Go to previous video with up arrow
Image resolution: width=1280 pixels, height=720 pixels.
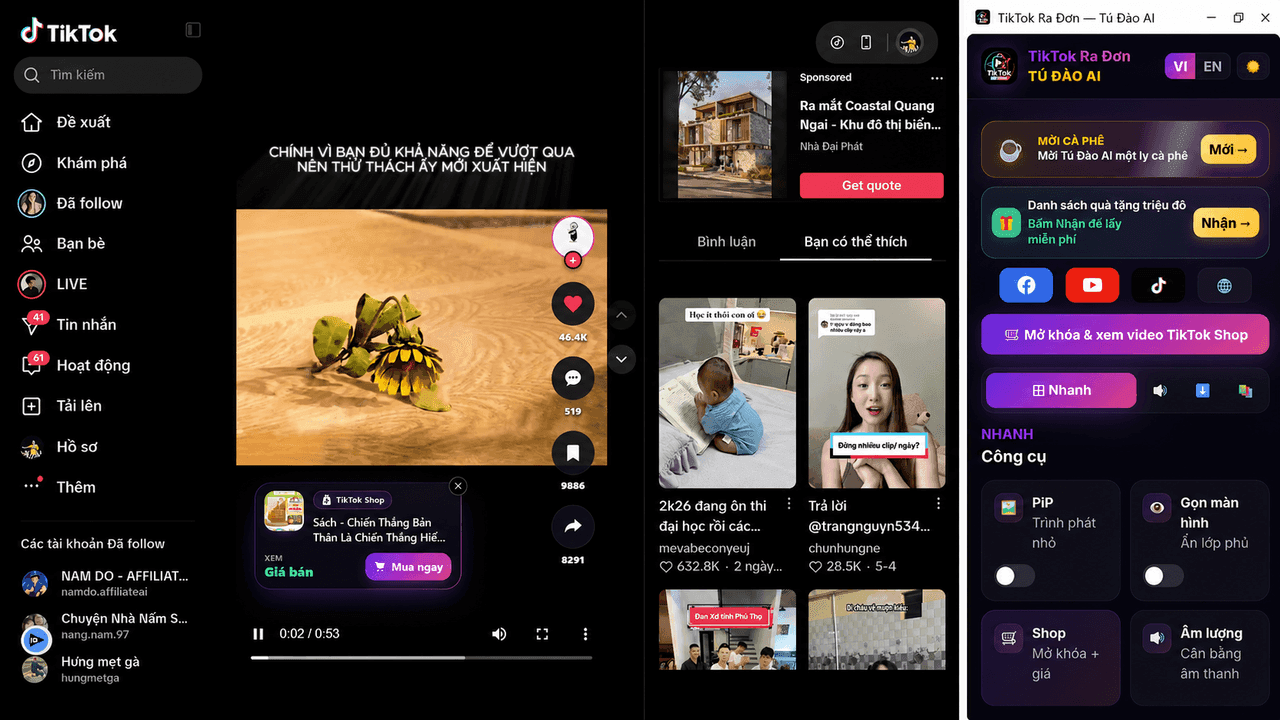621,315
